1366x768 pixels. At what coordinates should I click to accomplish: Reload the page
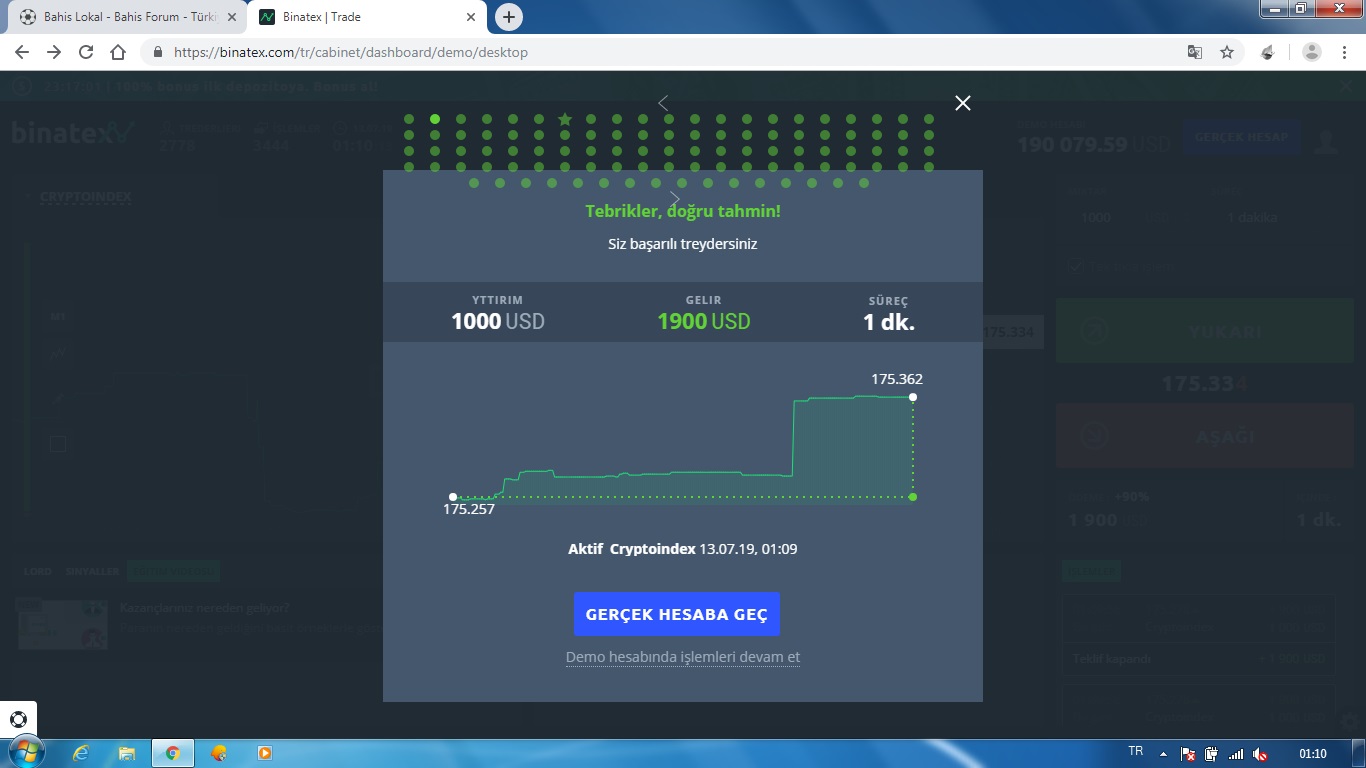click(x=86, y=52)
